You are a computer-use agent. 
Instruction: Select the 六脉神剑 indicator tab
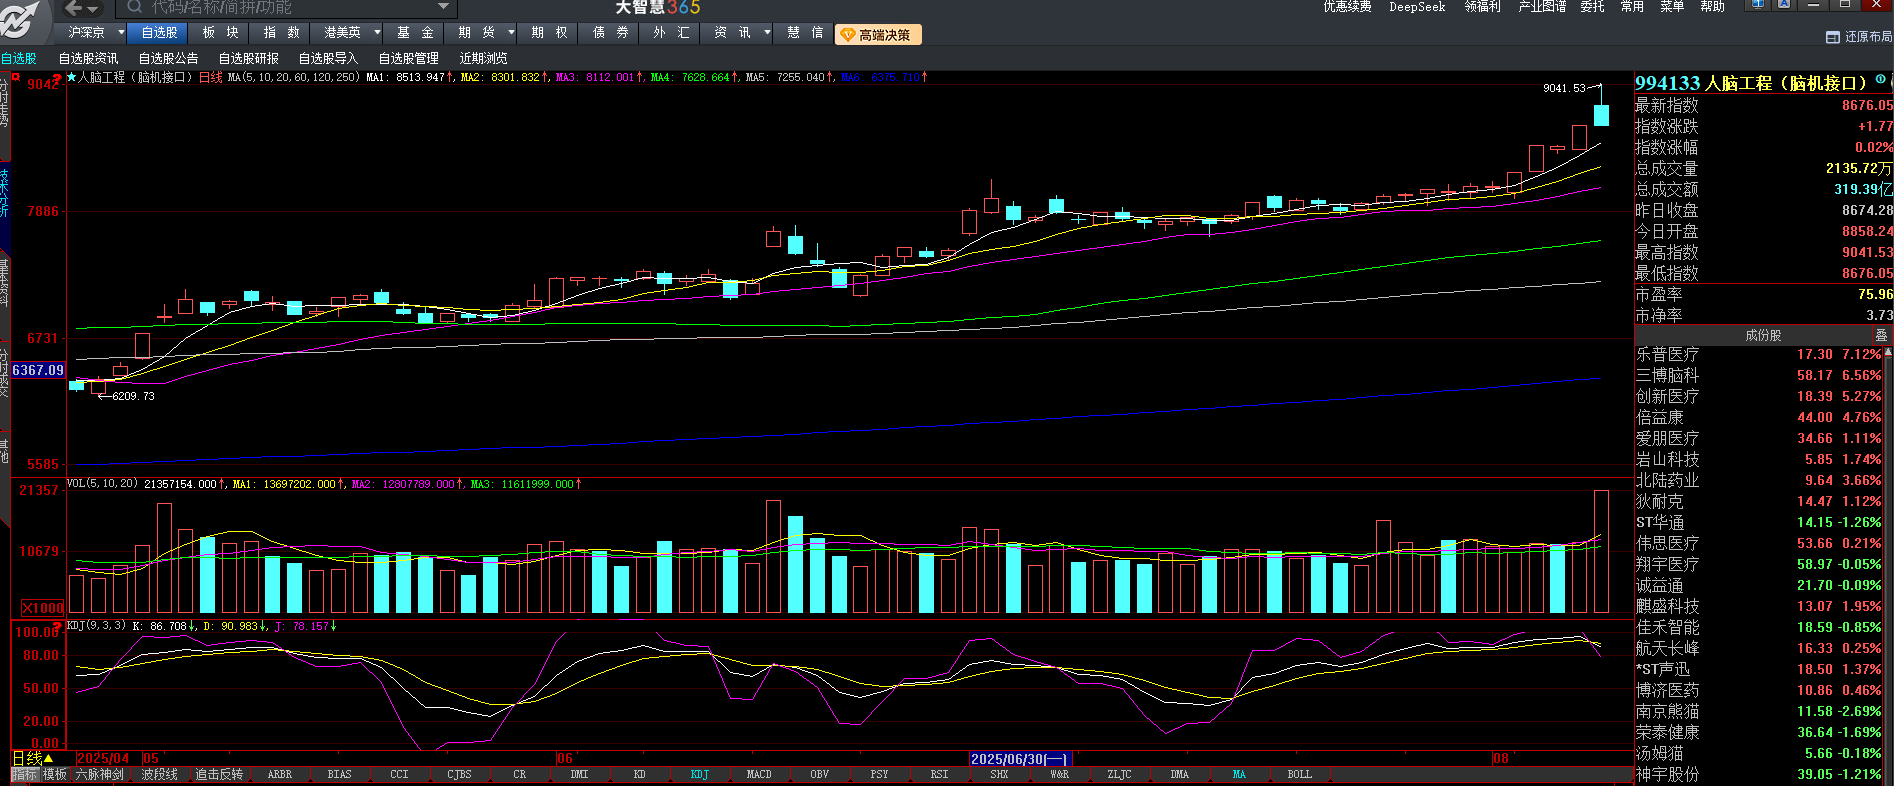(x=100, y=774)
